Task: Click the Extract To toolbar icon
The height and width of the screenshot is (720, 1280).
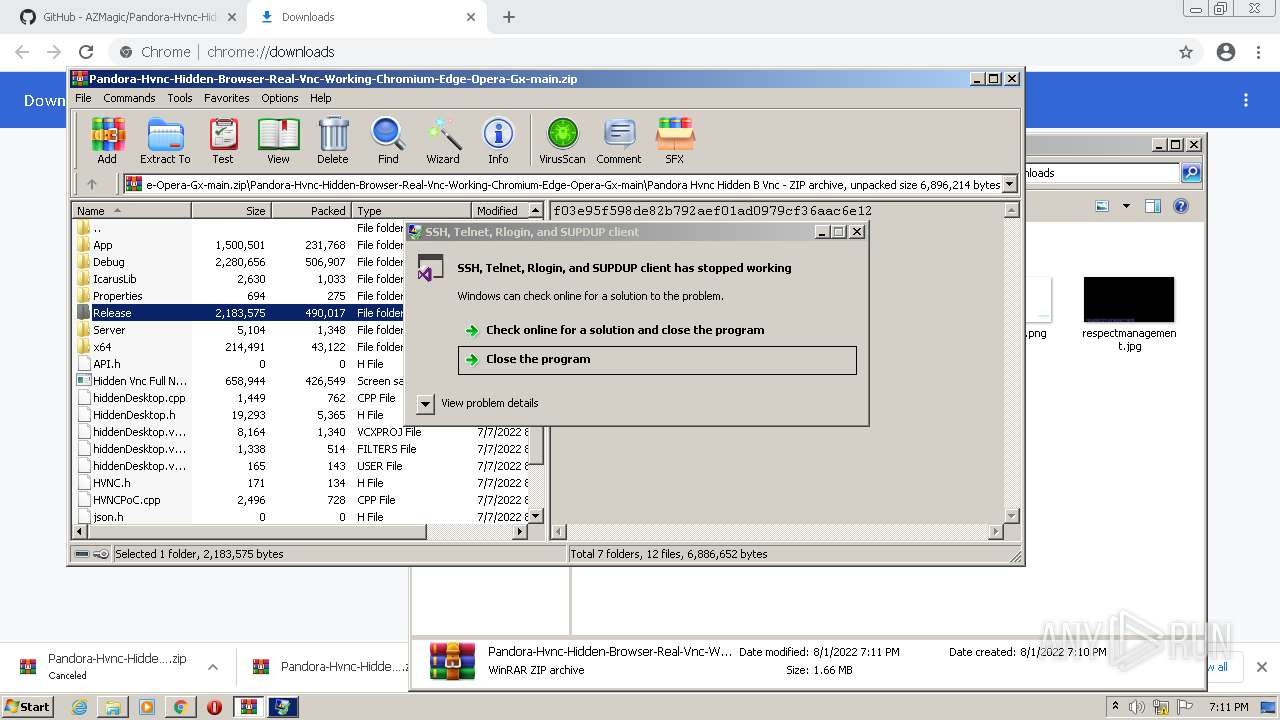Action: [165, 140]
